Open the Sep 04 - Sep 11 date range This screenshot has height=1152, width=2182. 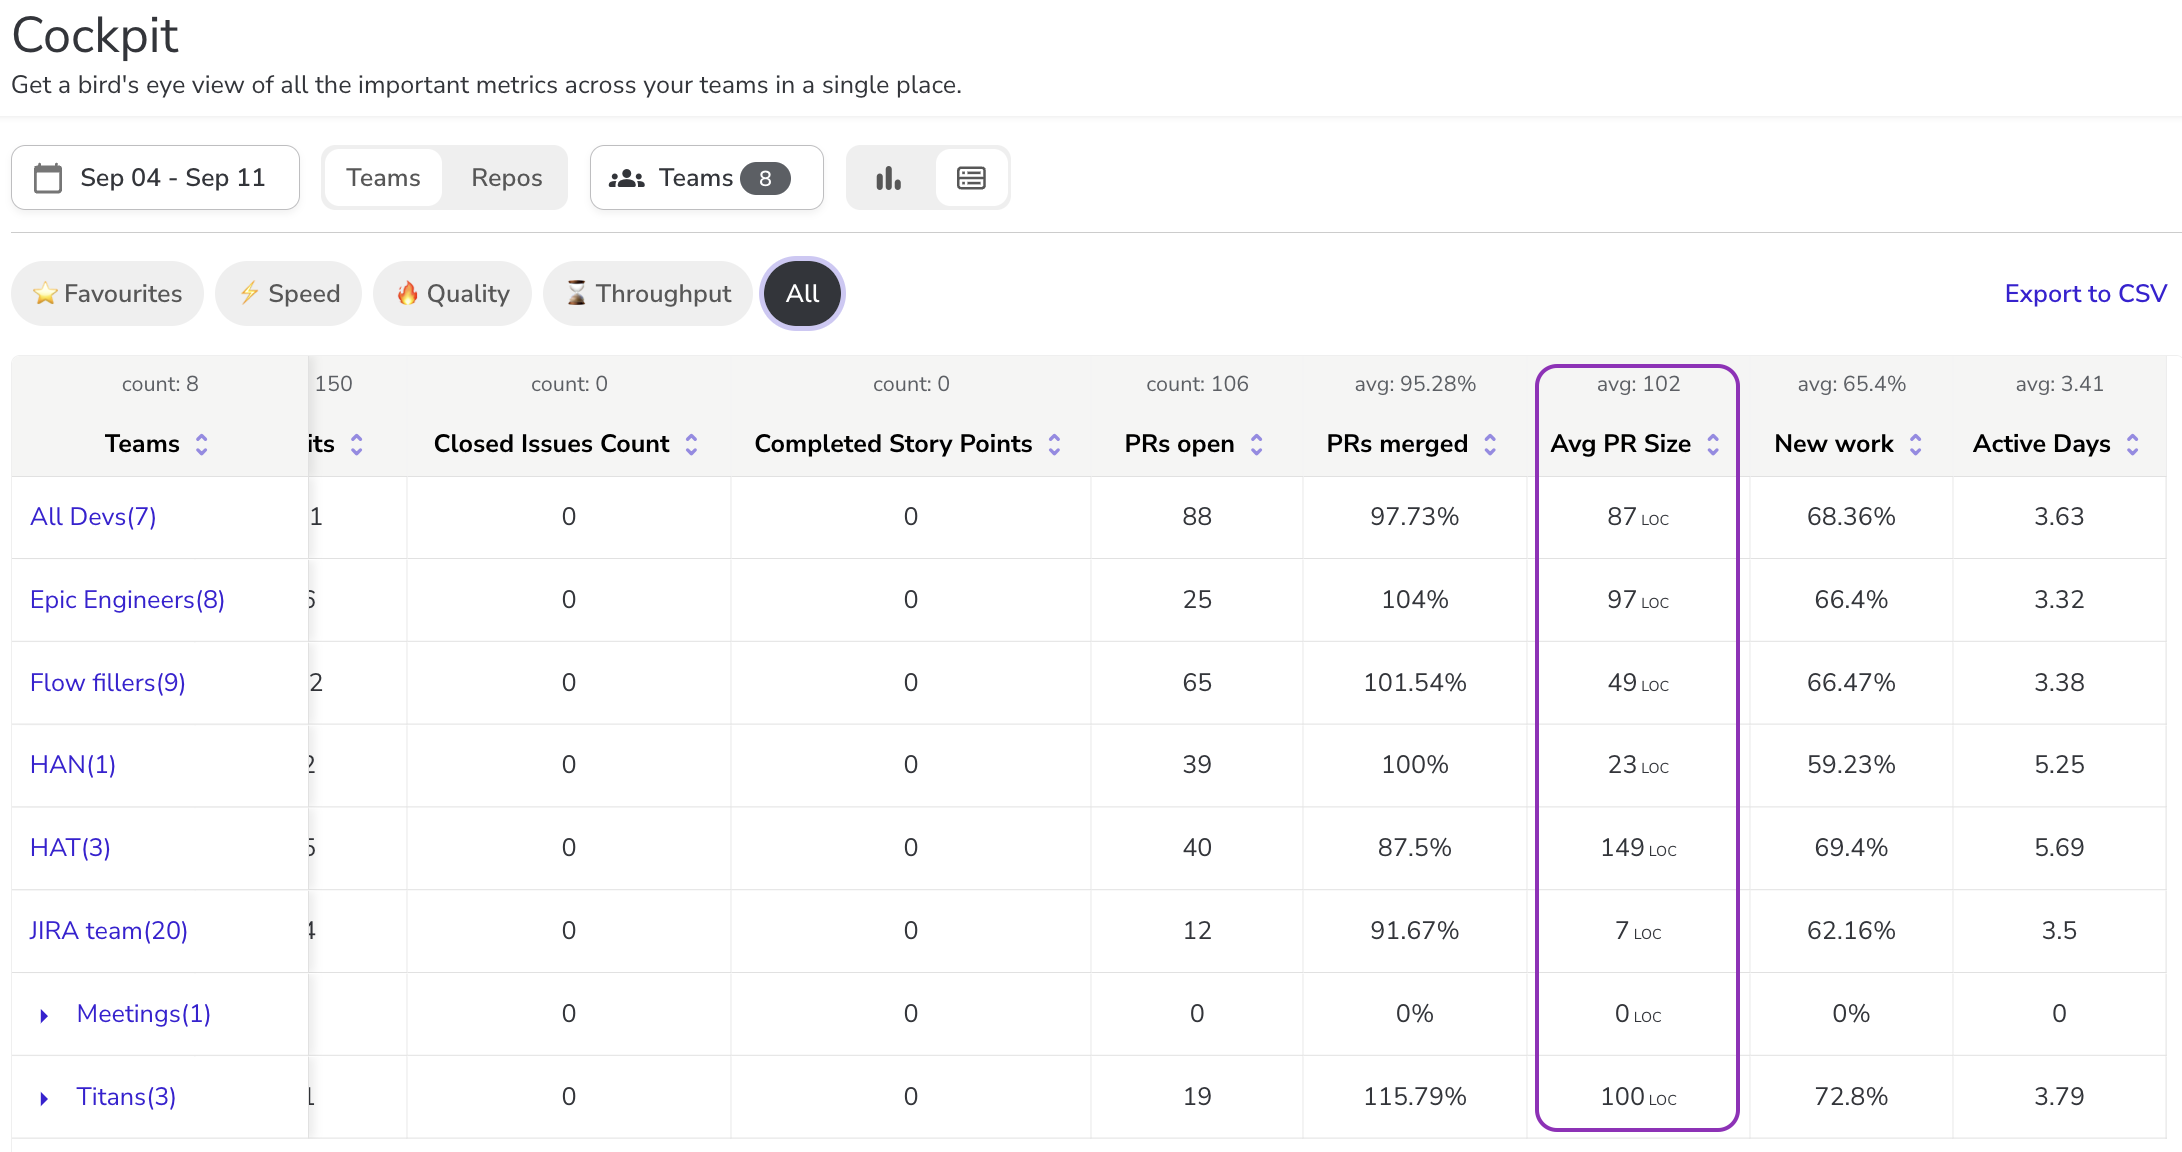coord(172,178)
